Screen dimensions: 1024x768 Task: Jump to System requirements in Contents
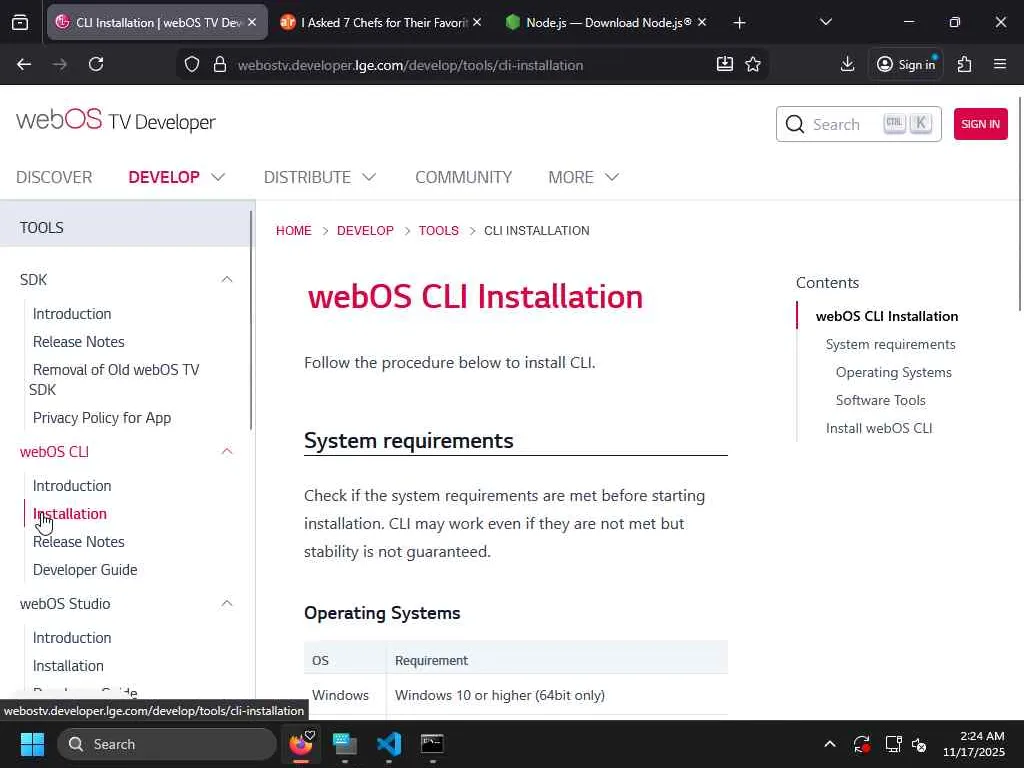click(890, 344)
